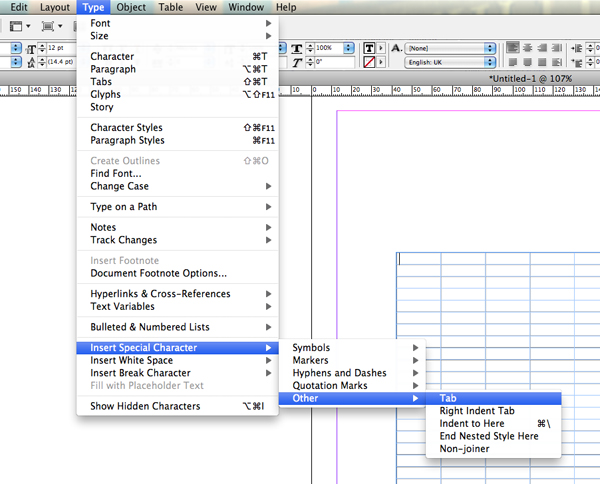Click the text fill colour T icon
Viewport: 600px width, 484px height.
tap(369, 48)
